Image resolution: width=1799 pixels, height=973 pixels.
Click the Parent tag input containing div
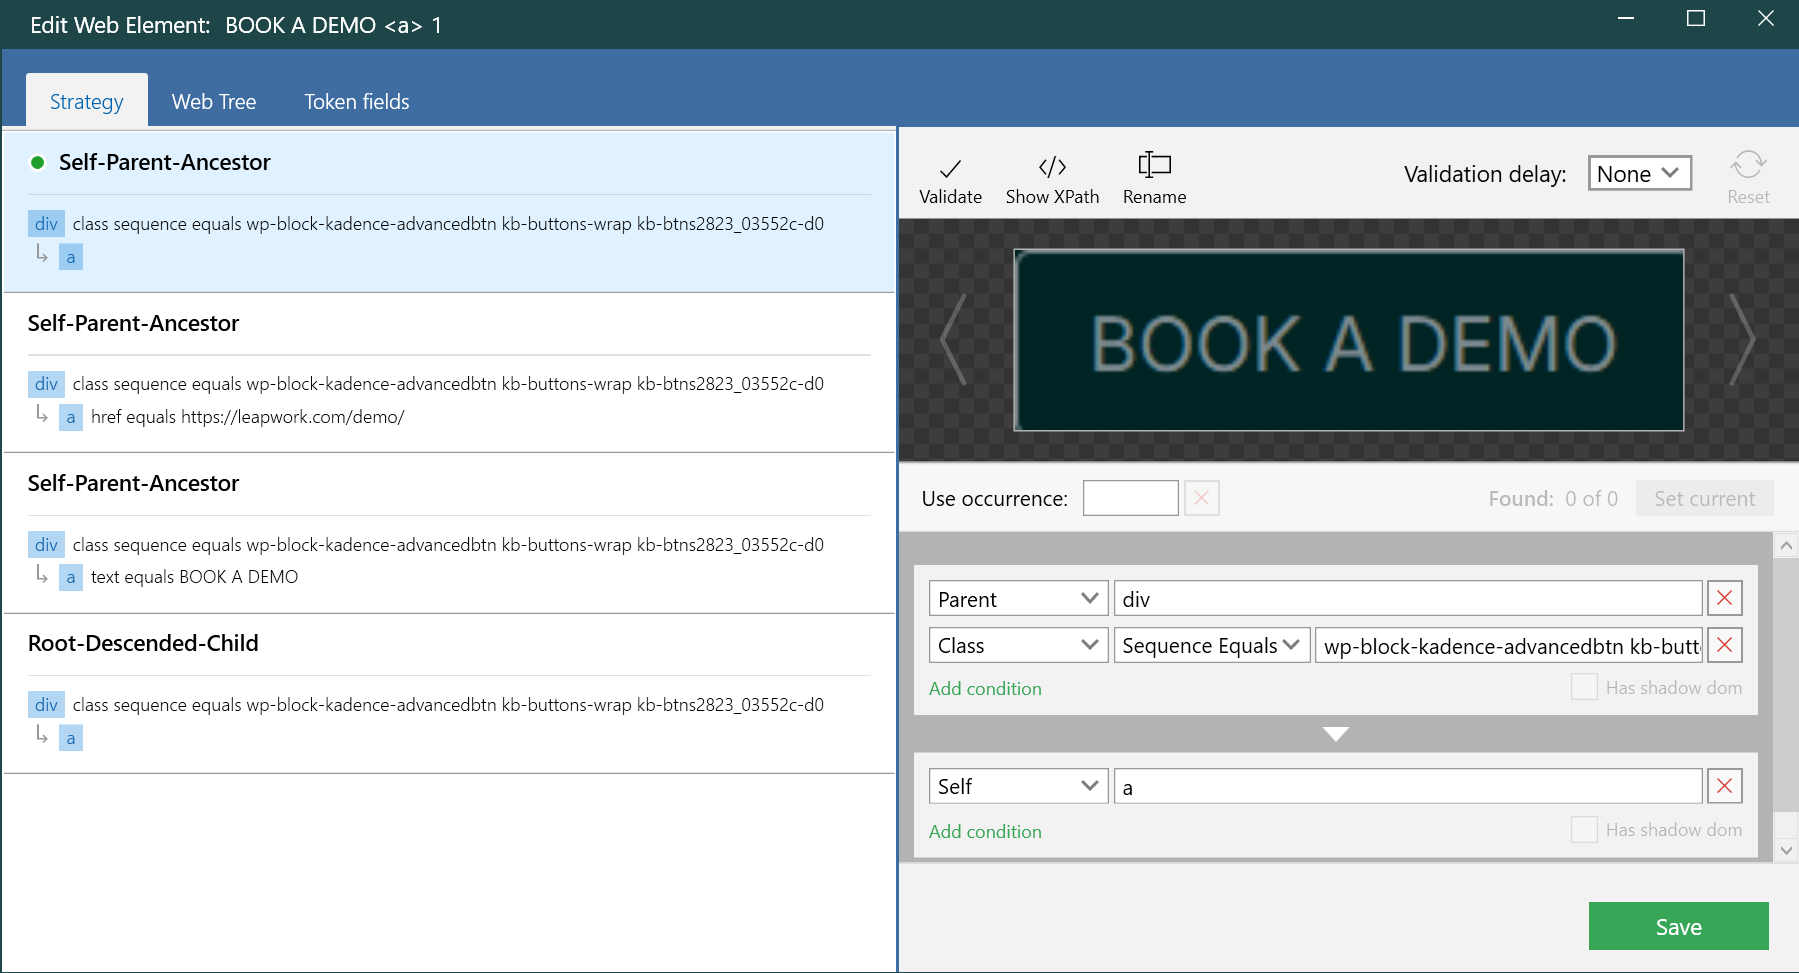click(x=1408, y=599)
